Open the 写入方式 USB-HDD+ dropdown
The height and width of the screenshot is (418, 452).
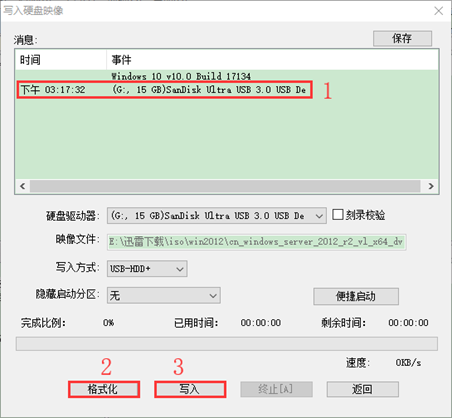pyautogui.click(x=147, y=269)
